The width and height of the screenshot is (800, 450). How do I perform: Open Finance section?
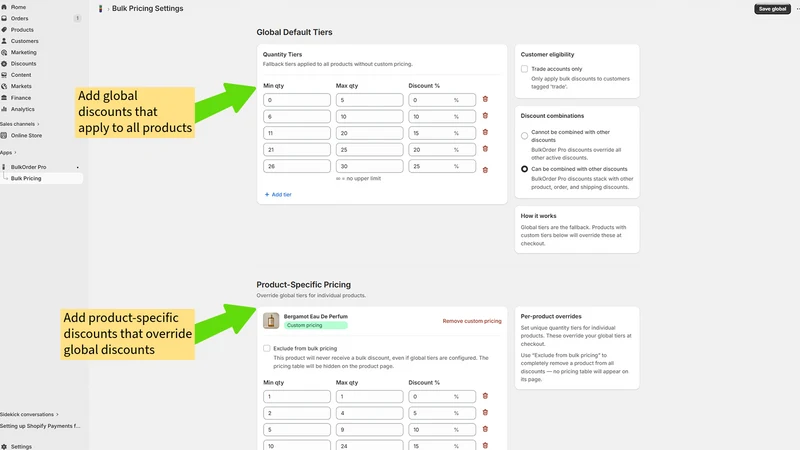(x=21, y=97)
